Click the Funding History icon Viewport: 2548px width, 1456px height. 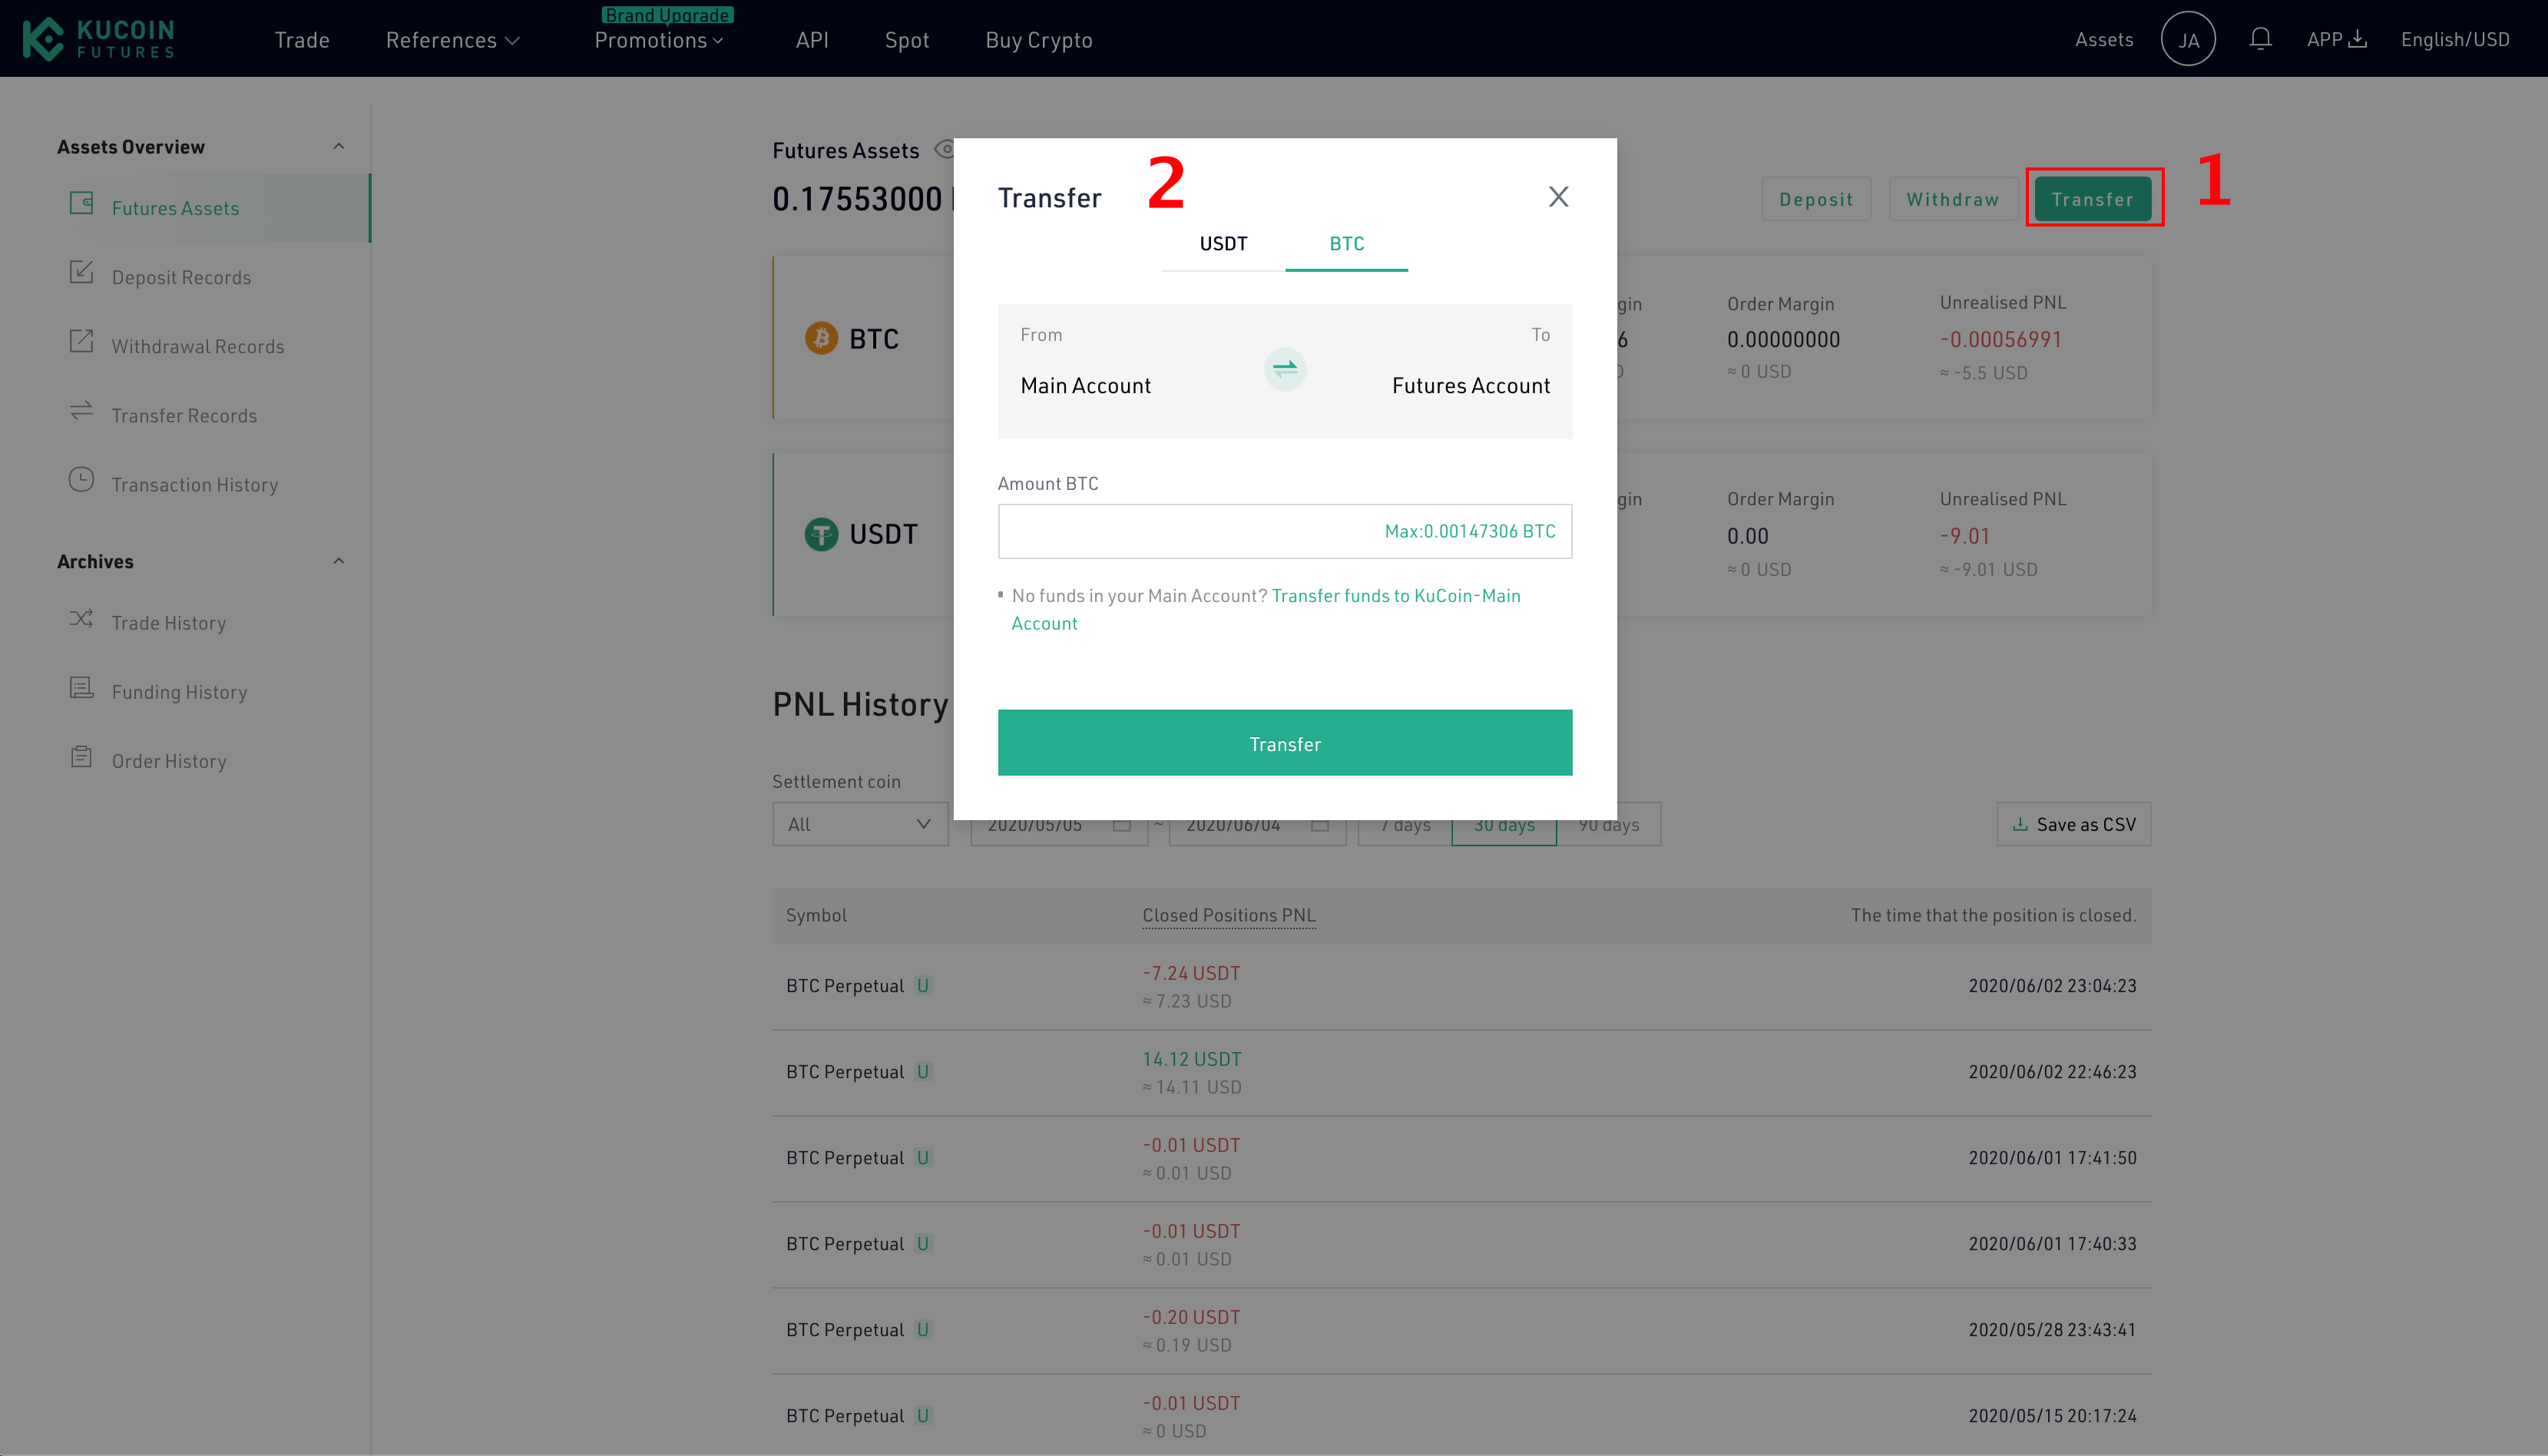click(82, 688)
